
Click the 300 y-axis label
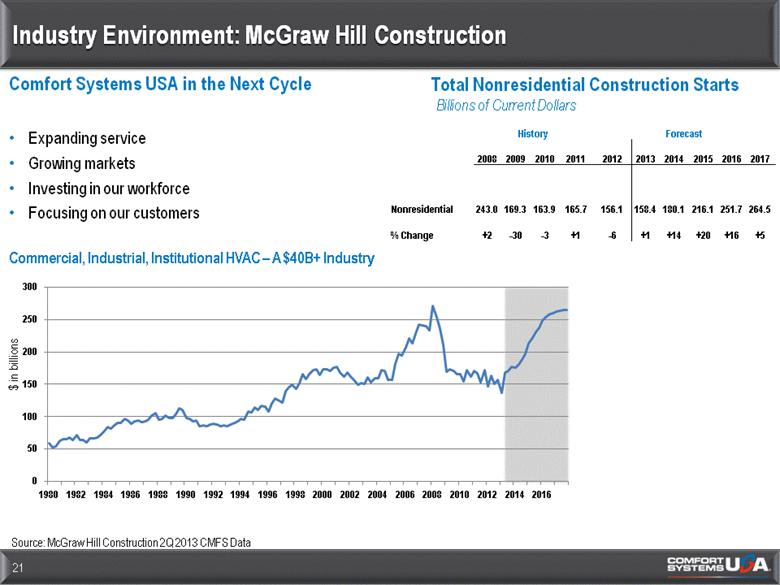(x=30, y=287)
